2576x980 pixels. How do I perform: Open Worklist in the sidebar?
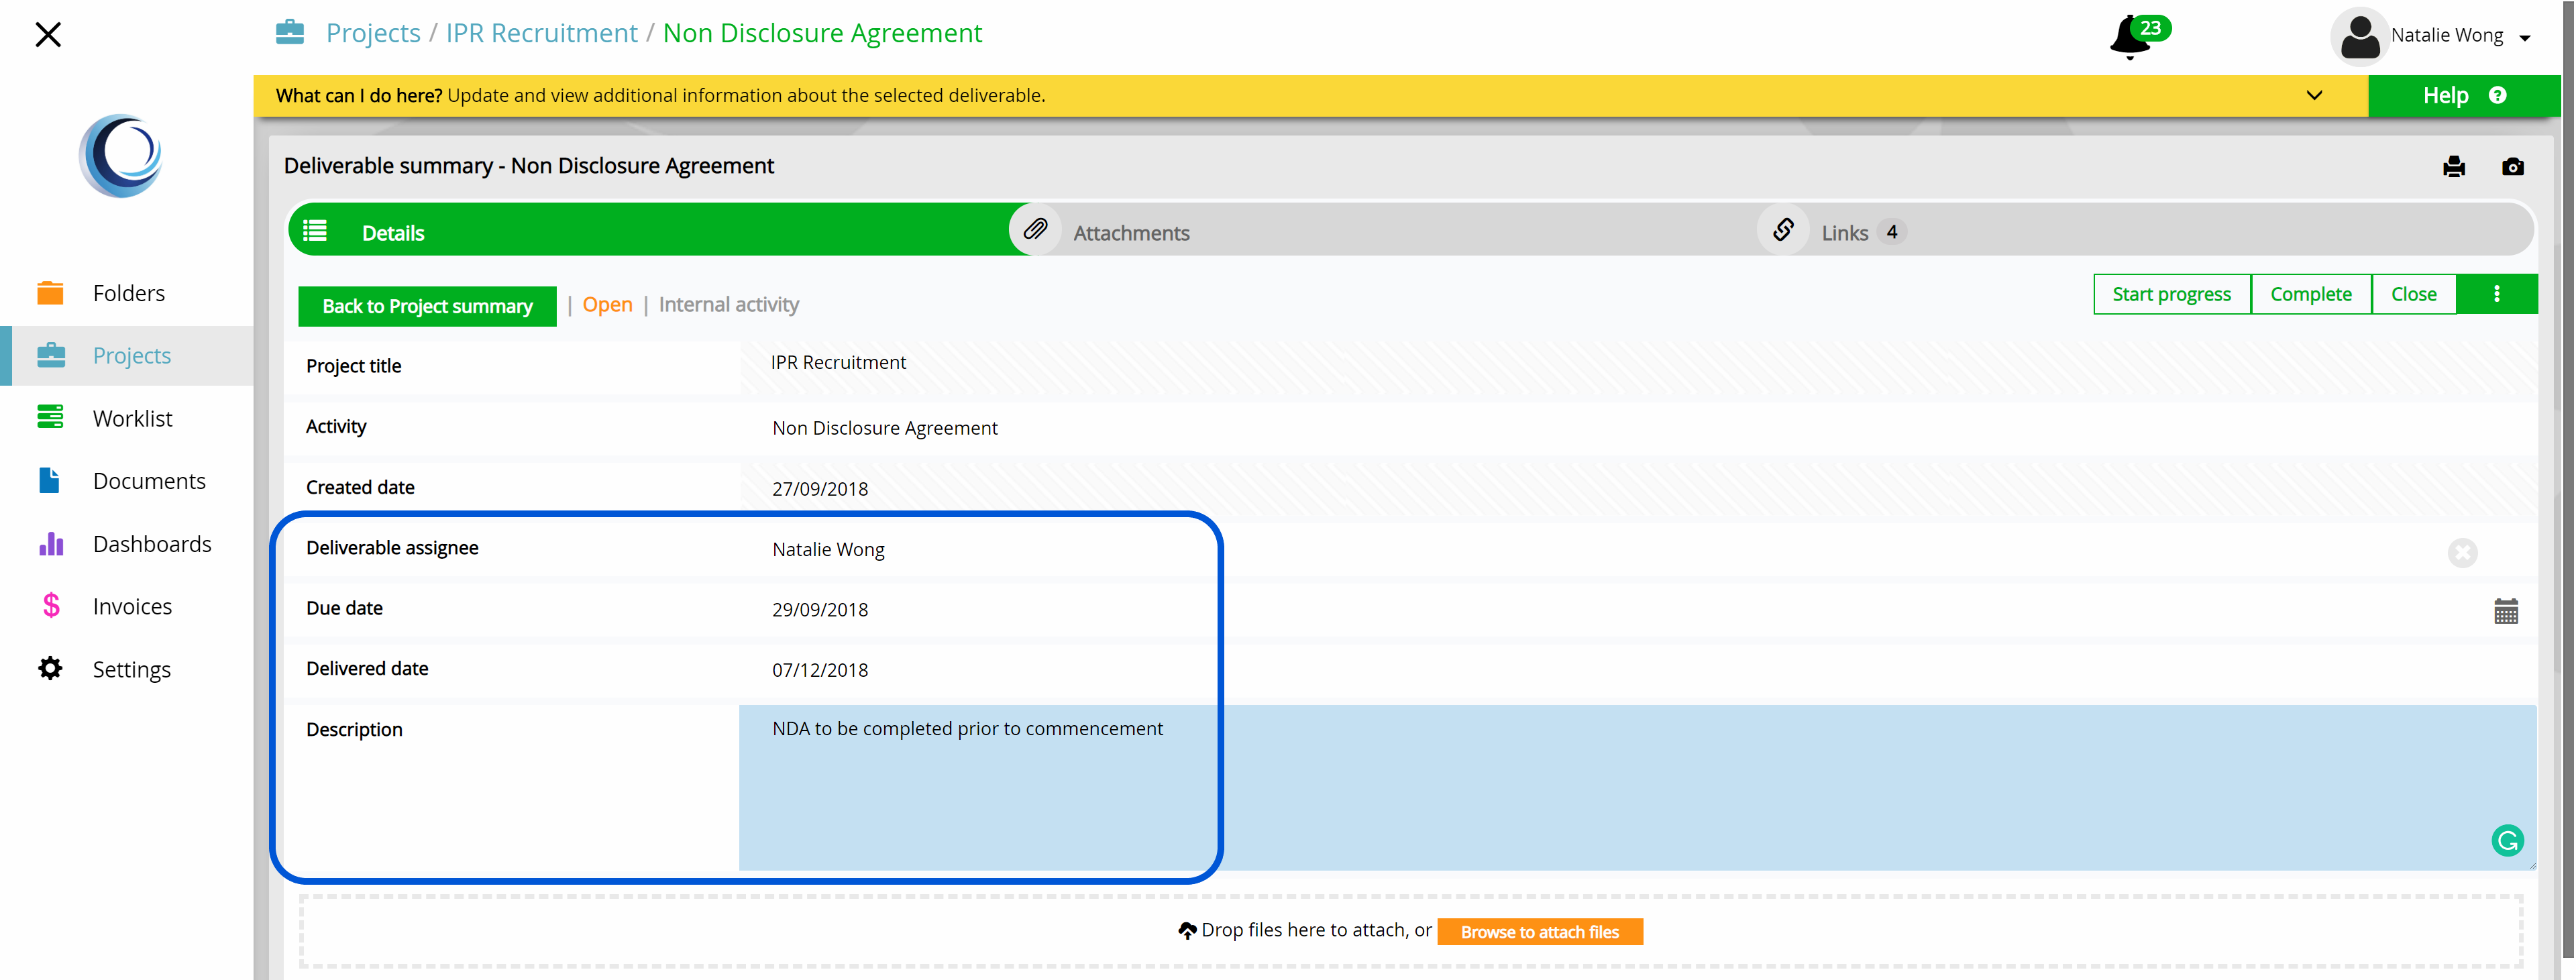point(128,418)
